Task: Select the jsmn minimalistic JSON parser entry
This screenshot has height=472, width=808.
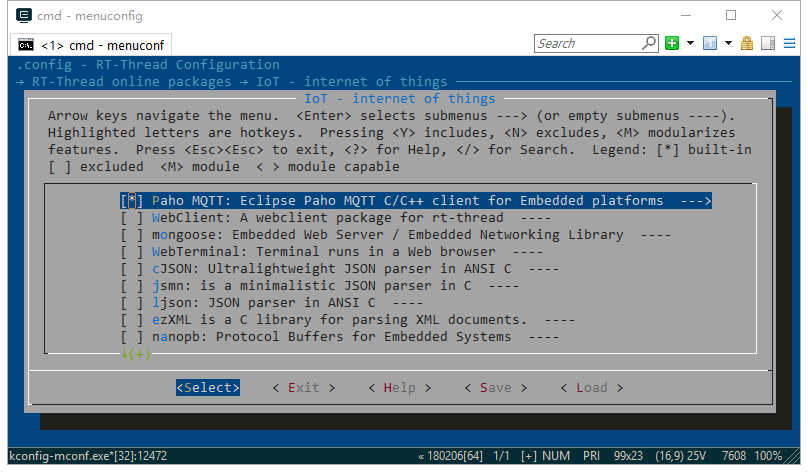Action: pyautogui.click(x=312, y=285)
